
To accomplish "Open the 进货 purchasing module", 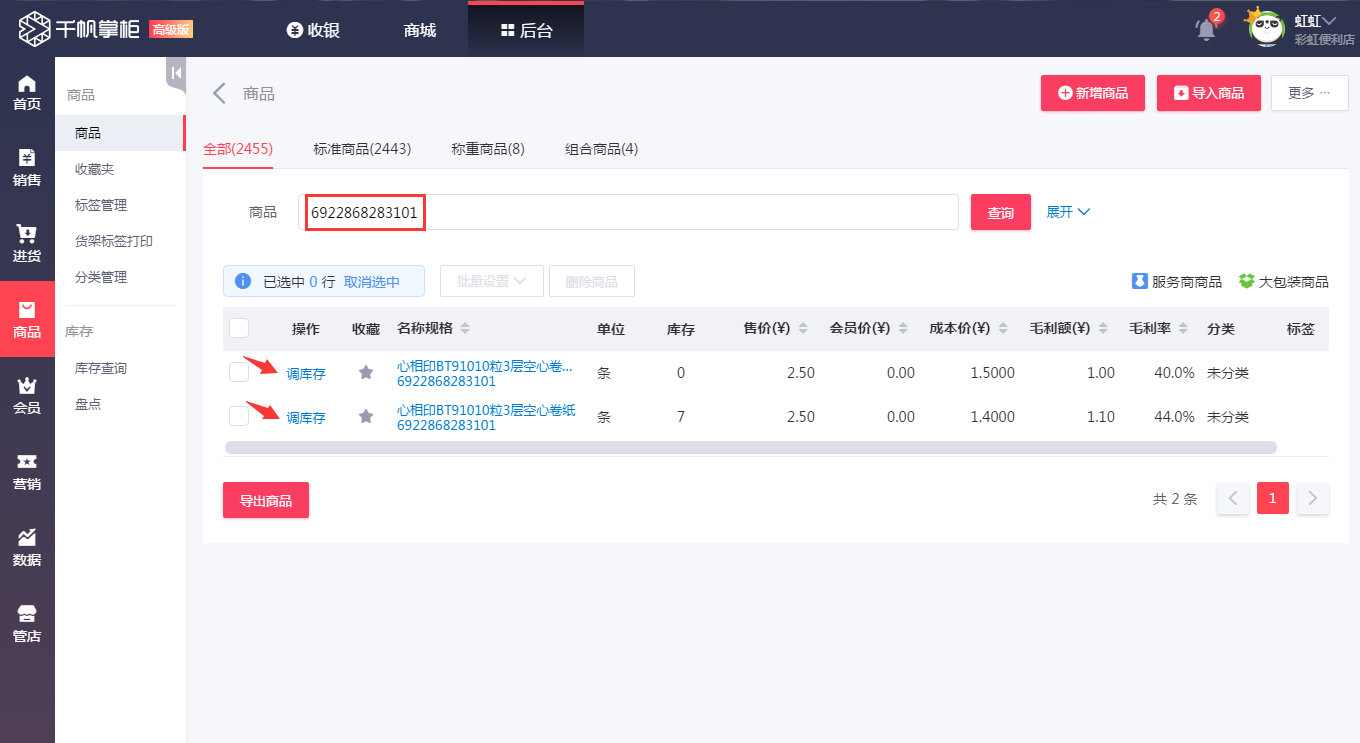I will 27,240.
